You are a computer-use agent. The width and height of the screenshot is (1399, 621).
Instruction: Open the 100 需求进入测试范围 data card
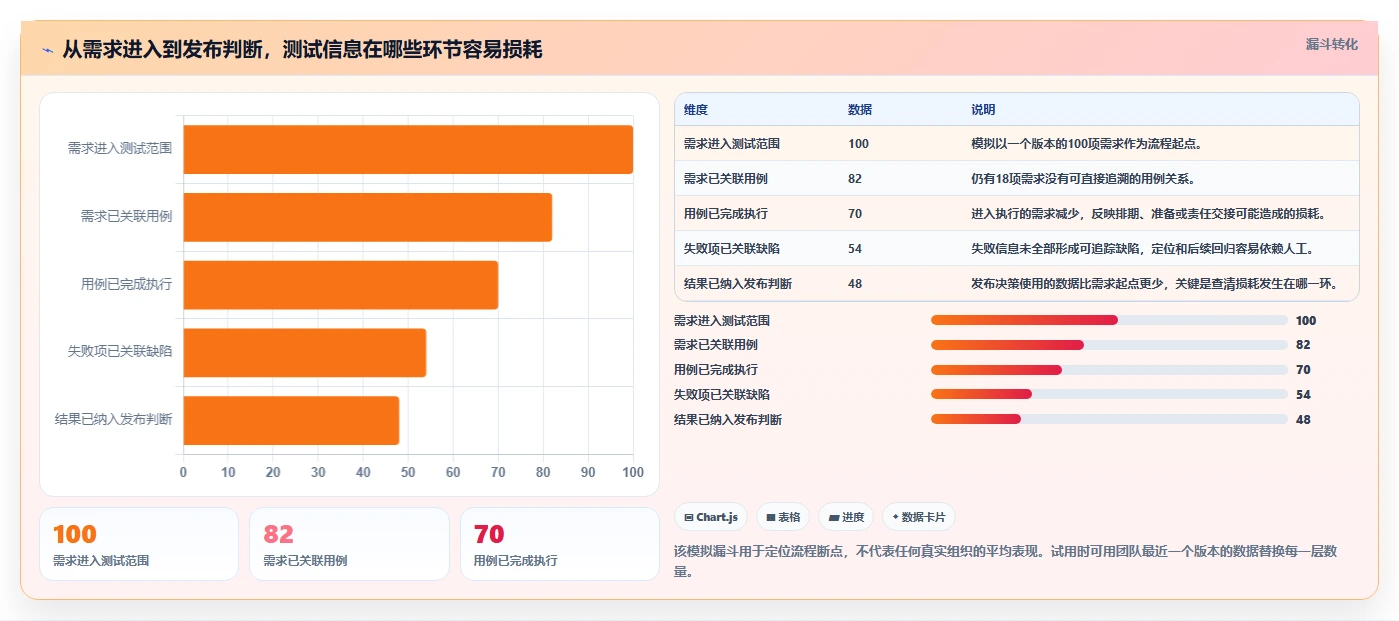[x=139, y=544]
